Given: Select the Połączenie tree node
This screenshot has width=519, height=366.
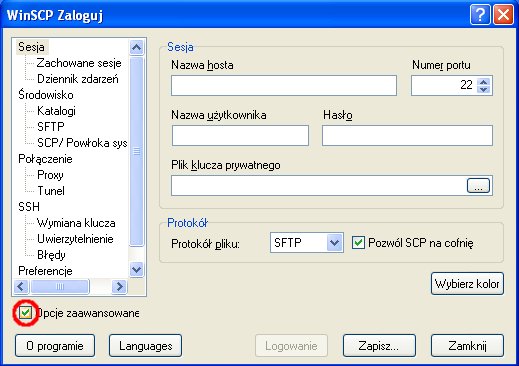Looking at the screenshot, I should click(45, 159).
